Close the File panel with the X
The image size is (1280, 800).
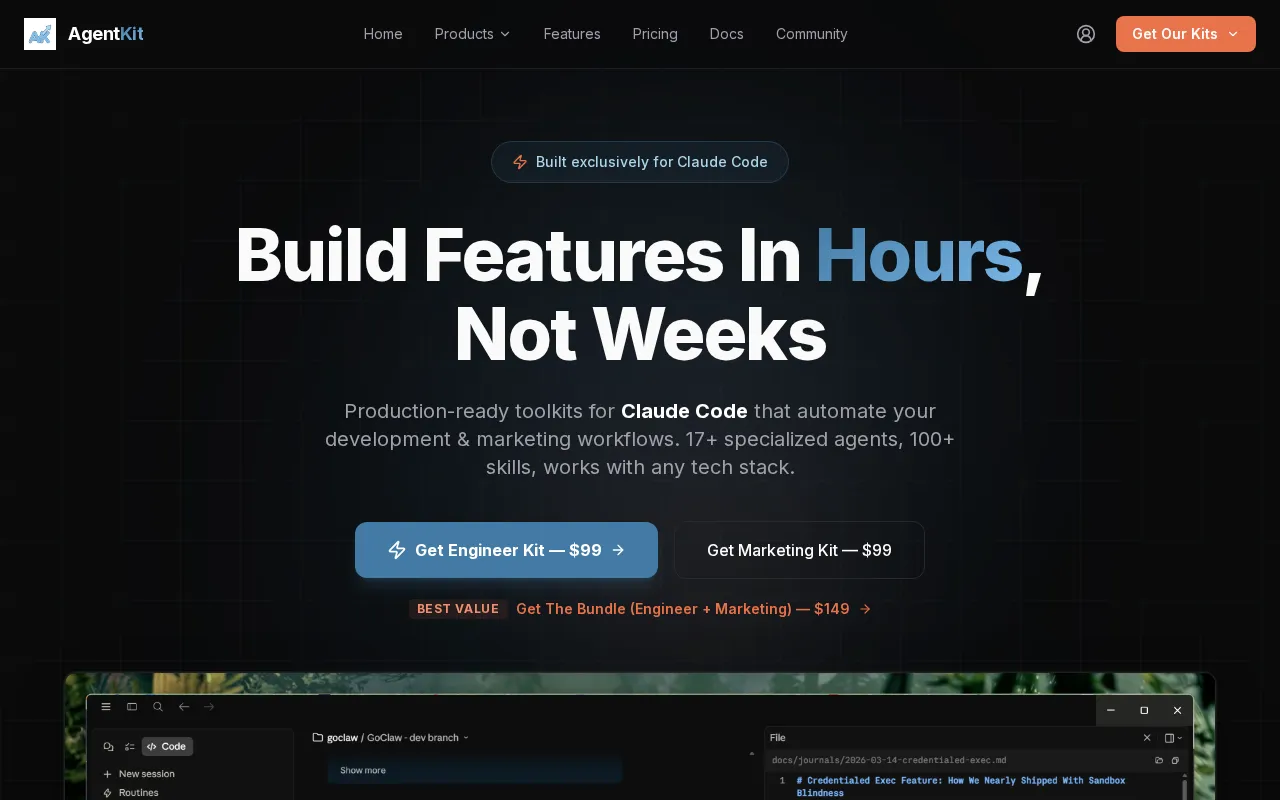1147,737
